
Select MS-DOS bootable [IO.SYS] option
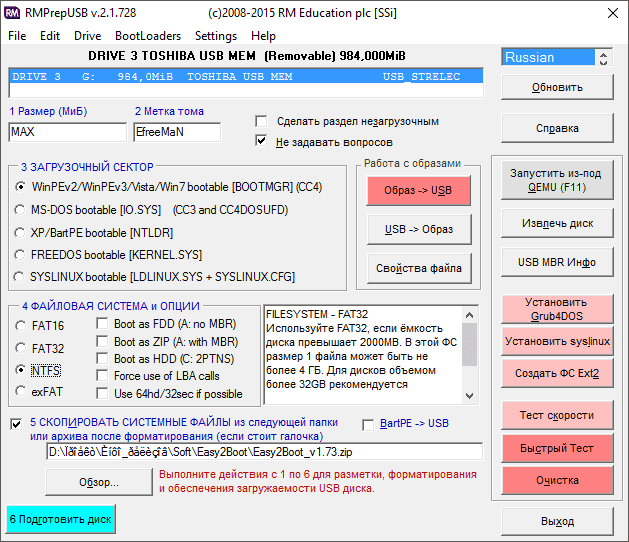click(x=21, y=210)
